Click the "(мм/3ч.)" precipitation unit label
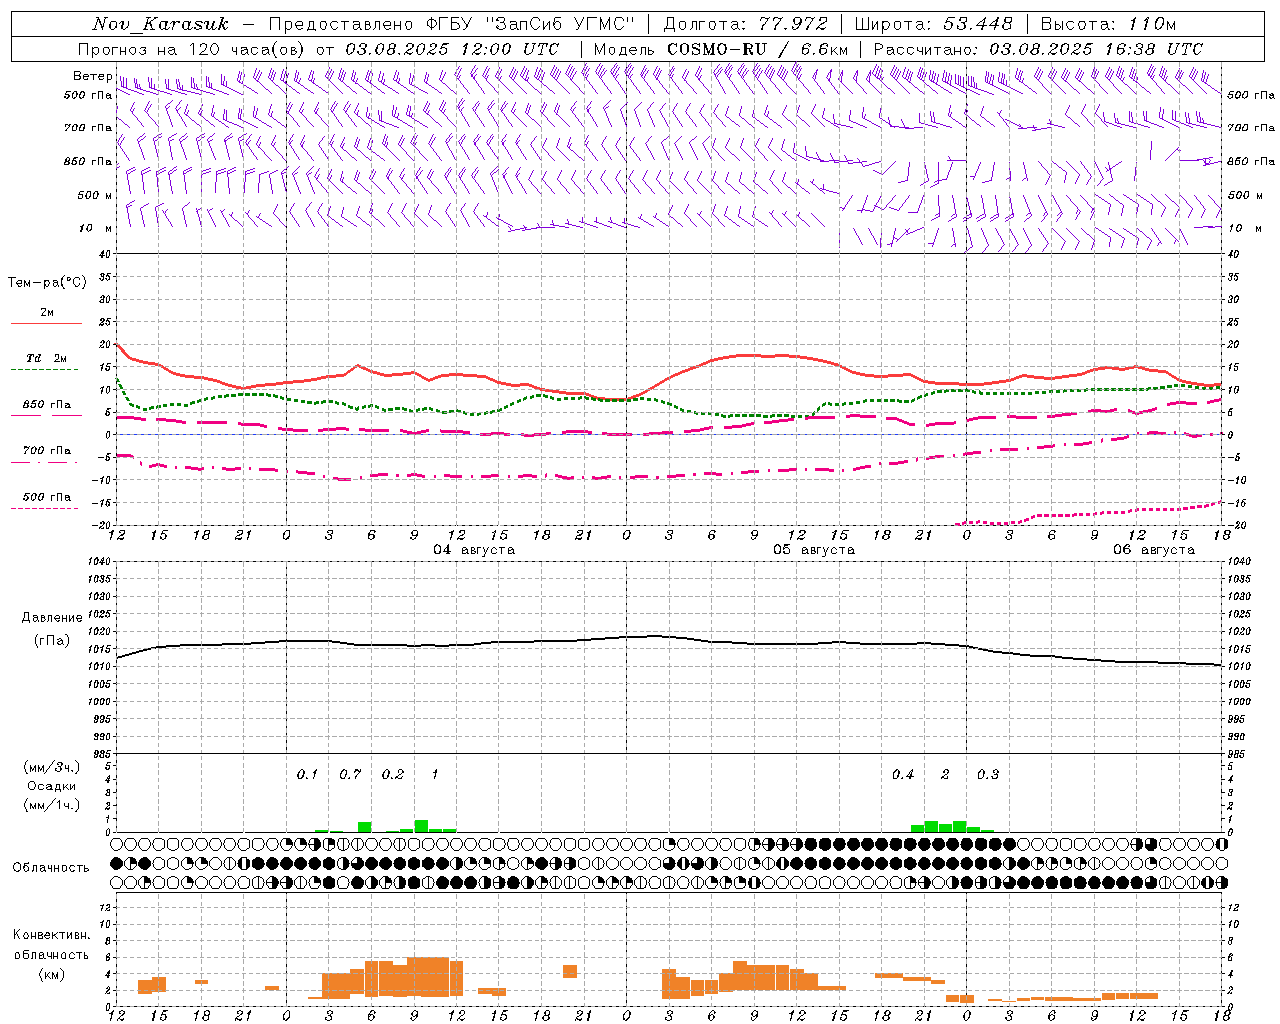1280x1024 pixels. (x=52, y=768)
